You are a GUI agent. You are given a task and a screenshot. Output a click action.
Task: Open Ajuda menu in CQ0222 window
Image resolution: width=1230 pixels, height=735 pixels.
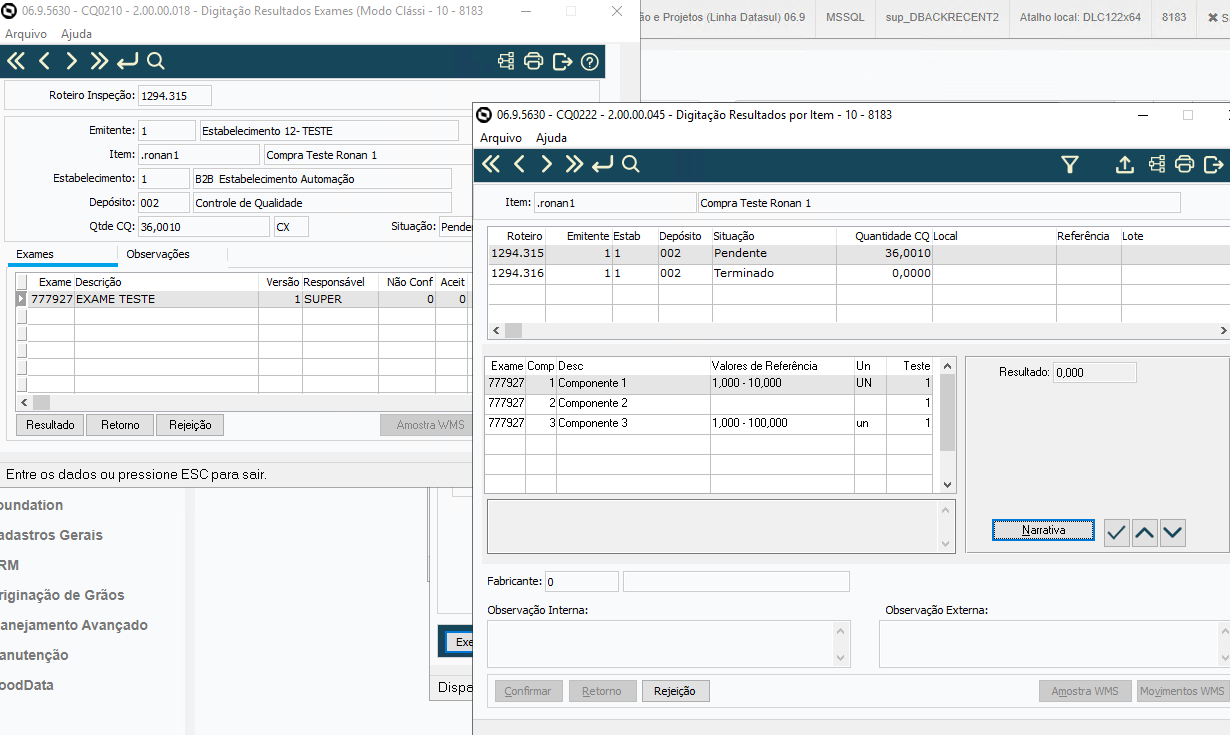(x=551, y=138)
